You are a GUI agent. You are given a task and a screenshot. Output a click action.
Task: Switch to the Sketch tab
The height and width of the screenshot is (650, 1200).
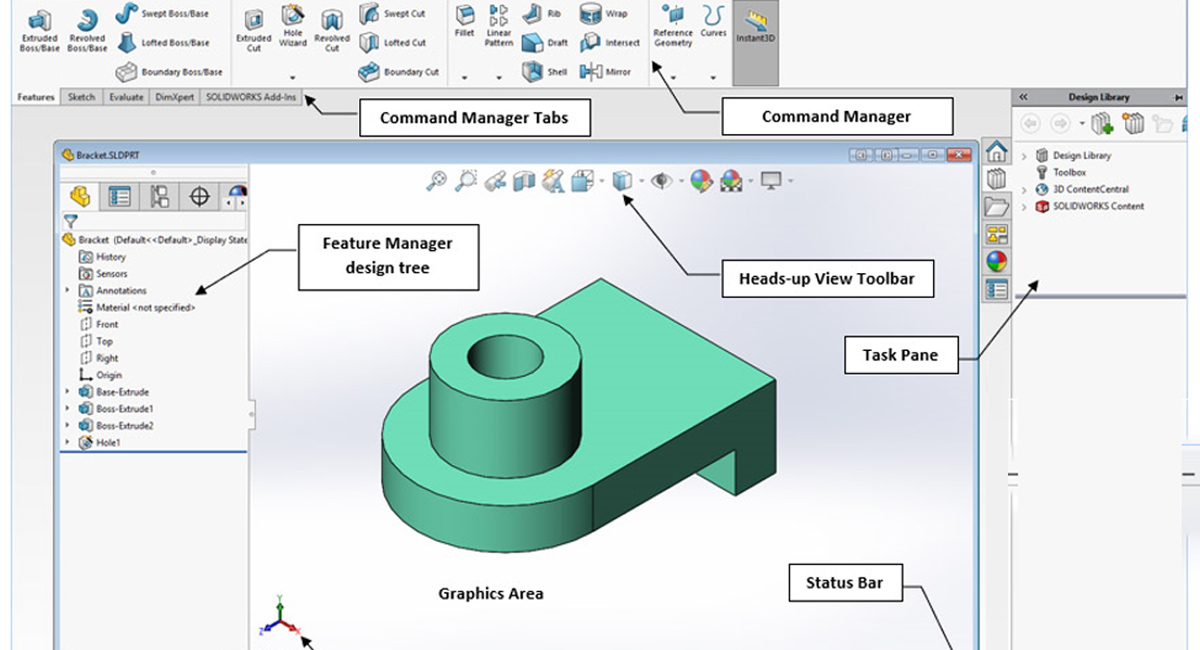[81, 97]
